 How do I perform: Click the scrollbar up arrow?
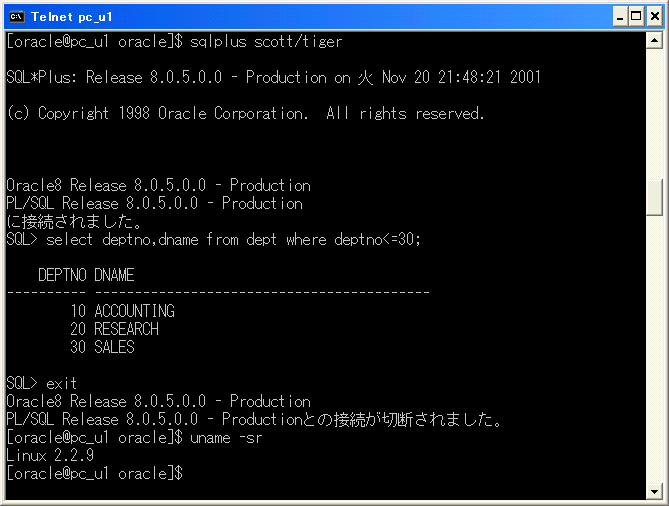point(654,41)
